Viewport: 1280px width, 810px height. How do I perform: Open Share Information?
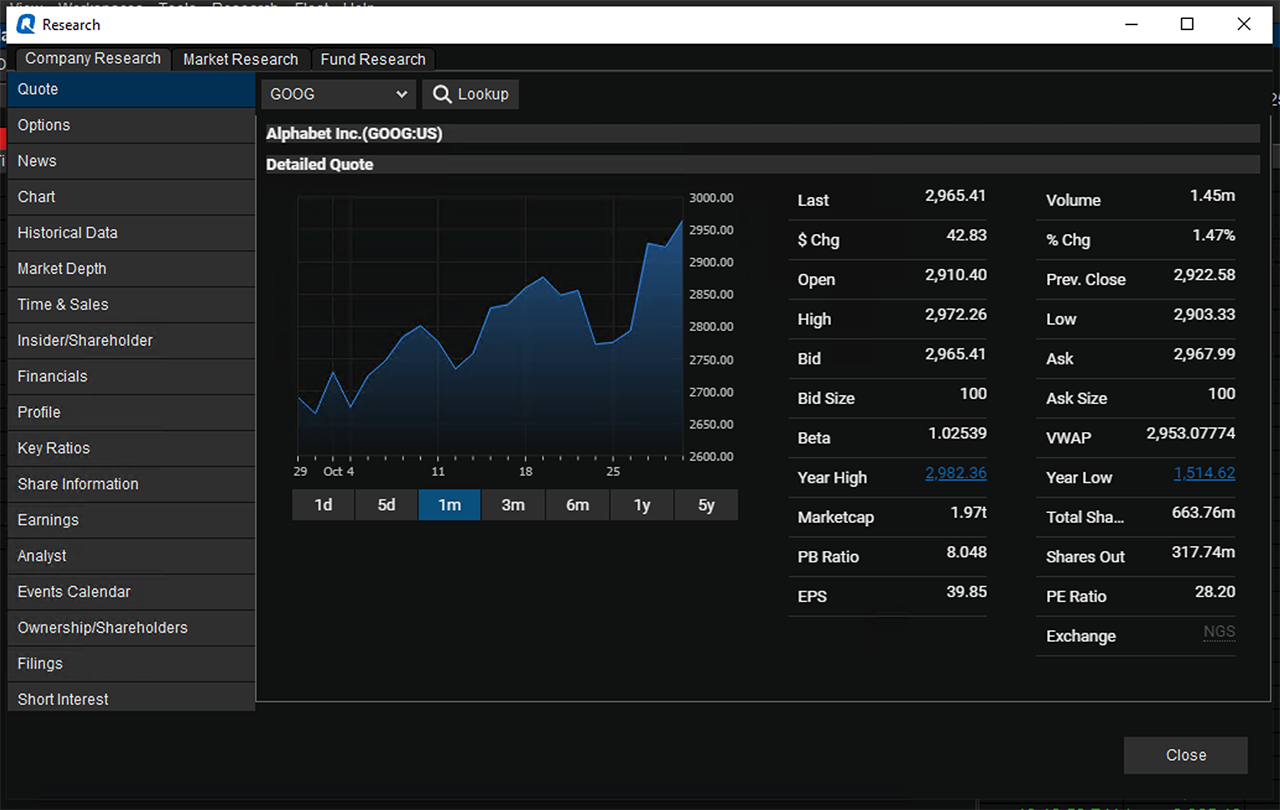pyautogui.click(x=131, y=484)
